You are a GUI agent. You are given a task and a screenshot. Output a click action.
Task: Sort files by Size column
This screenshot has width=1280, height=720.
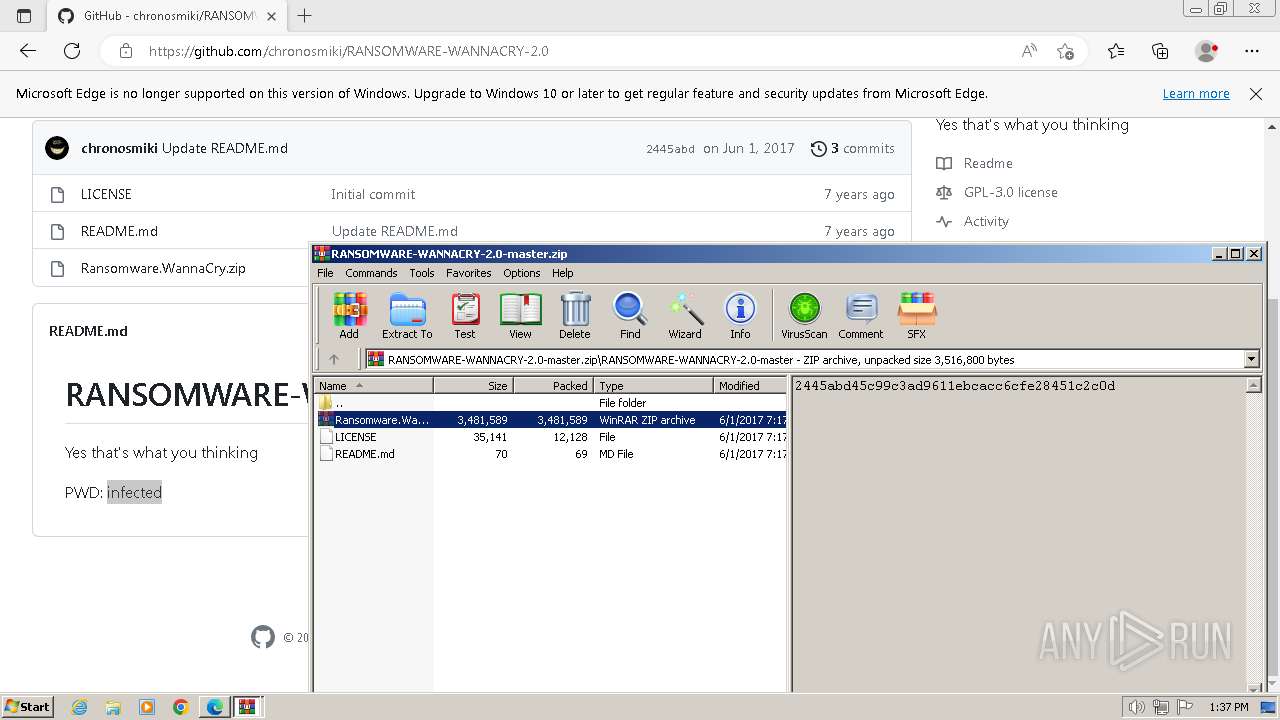(x=473, y=385)
